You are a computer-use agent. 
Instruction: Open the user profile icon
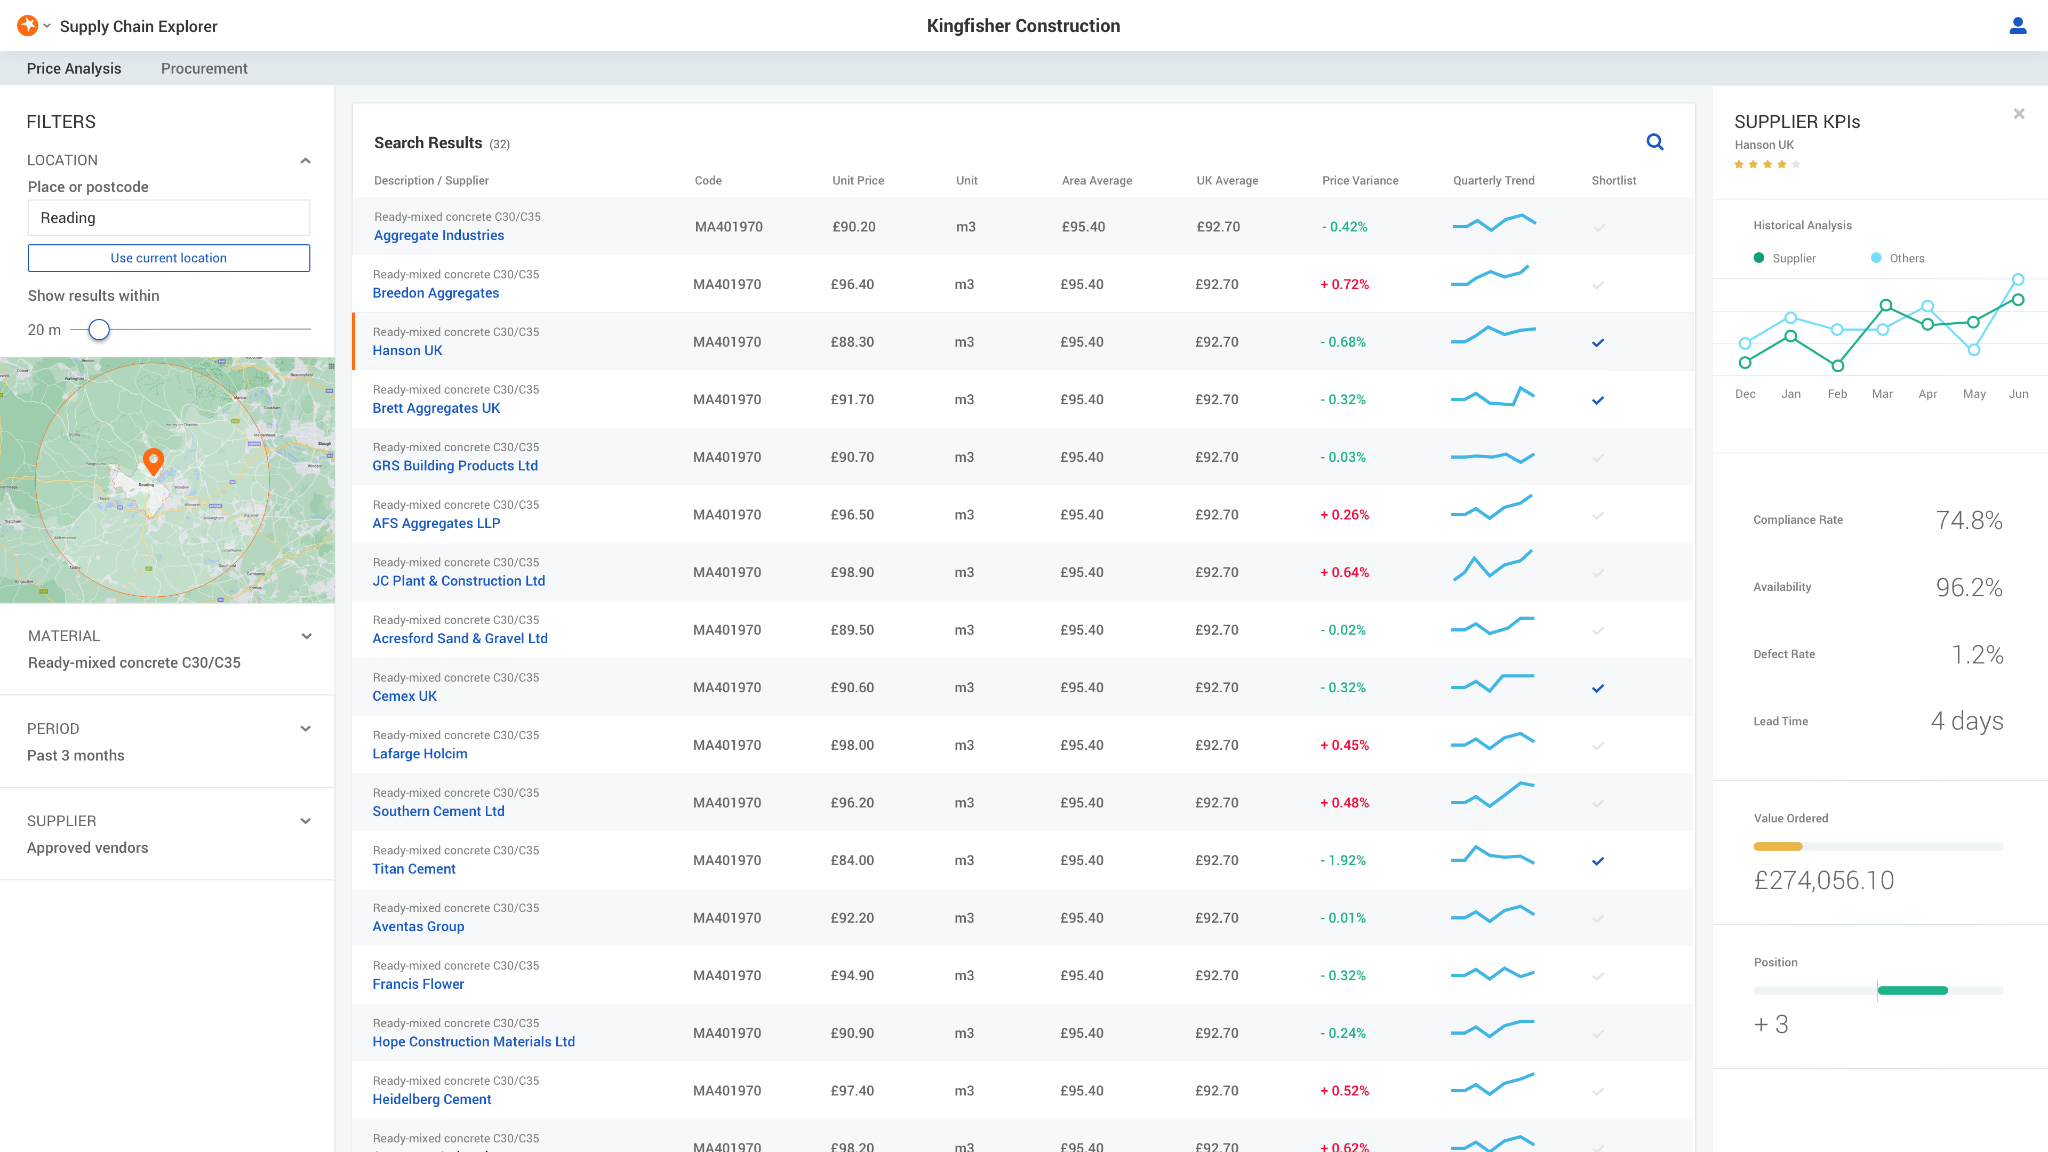click(x=2017, y=26)
